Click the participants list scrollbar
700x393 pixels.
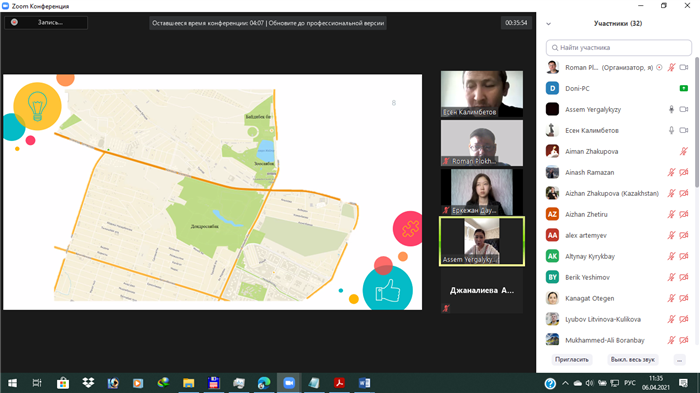coord(696,123)
